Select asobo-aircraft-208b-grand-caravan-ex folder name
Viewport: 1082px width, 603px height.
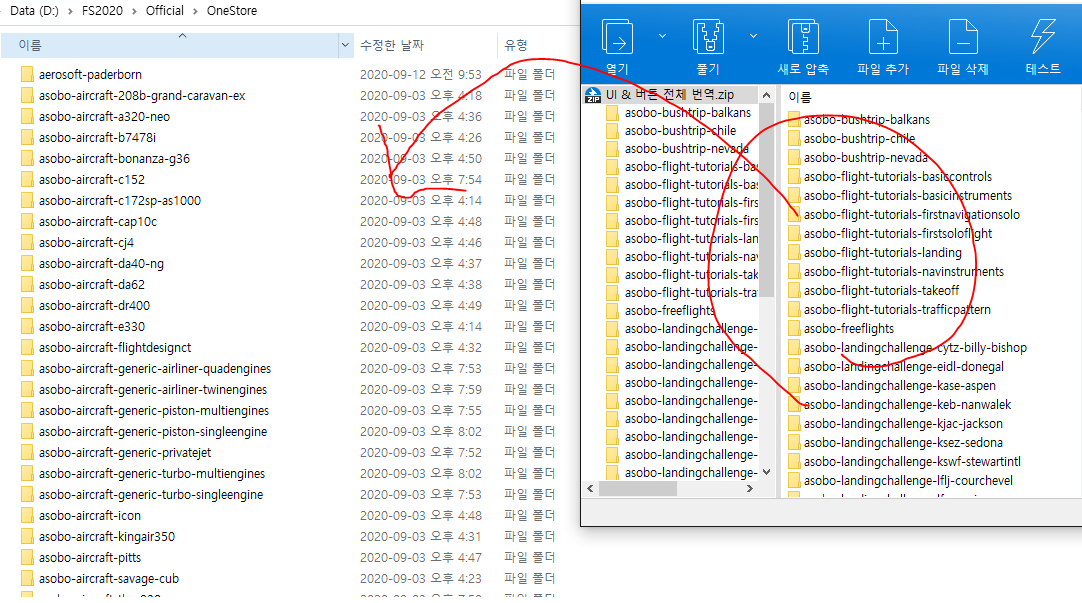(x=142, y=96)
